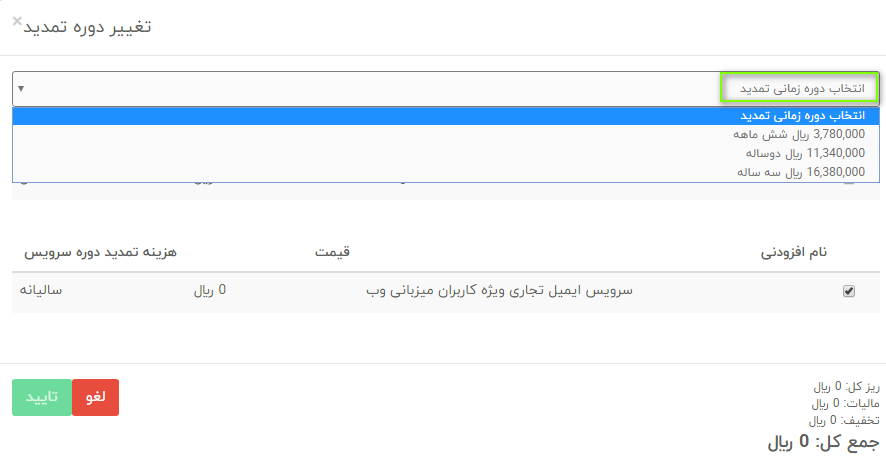This screenshot has height=467, width=886.
Task: Choose the three-year 16,380,000 ریال option
Action: click(x=446, y=172)
